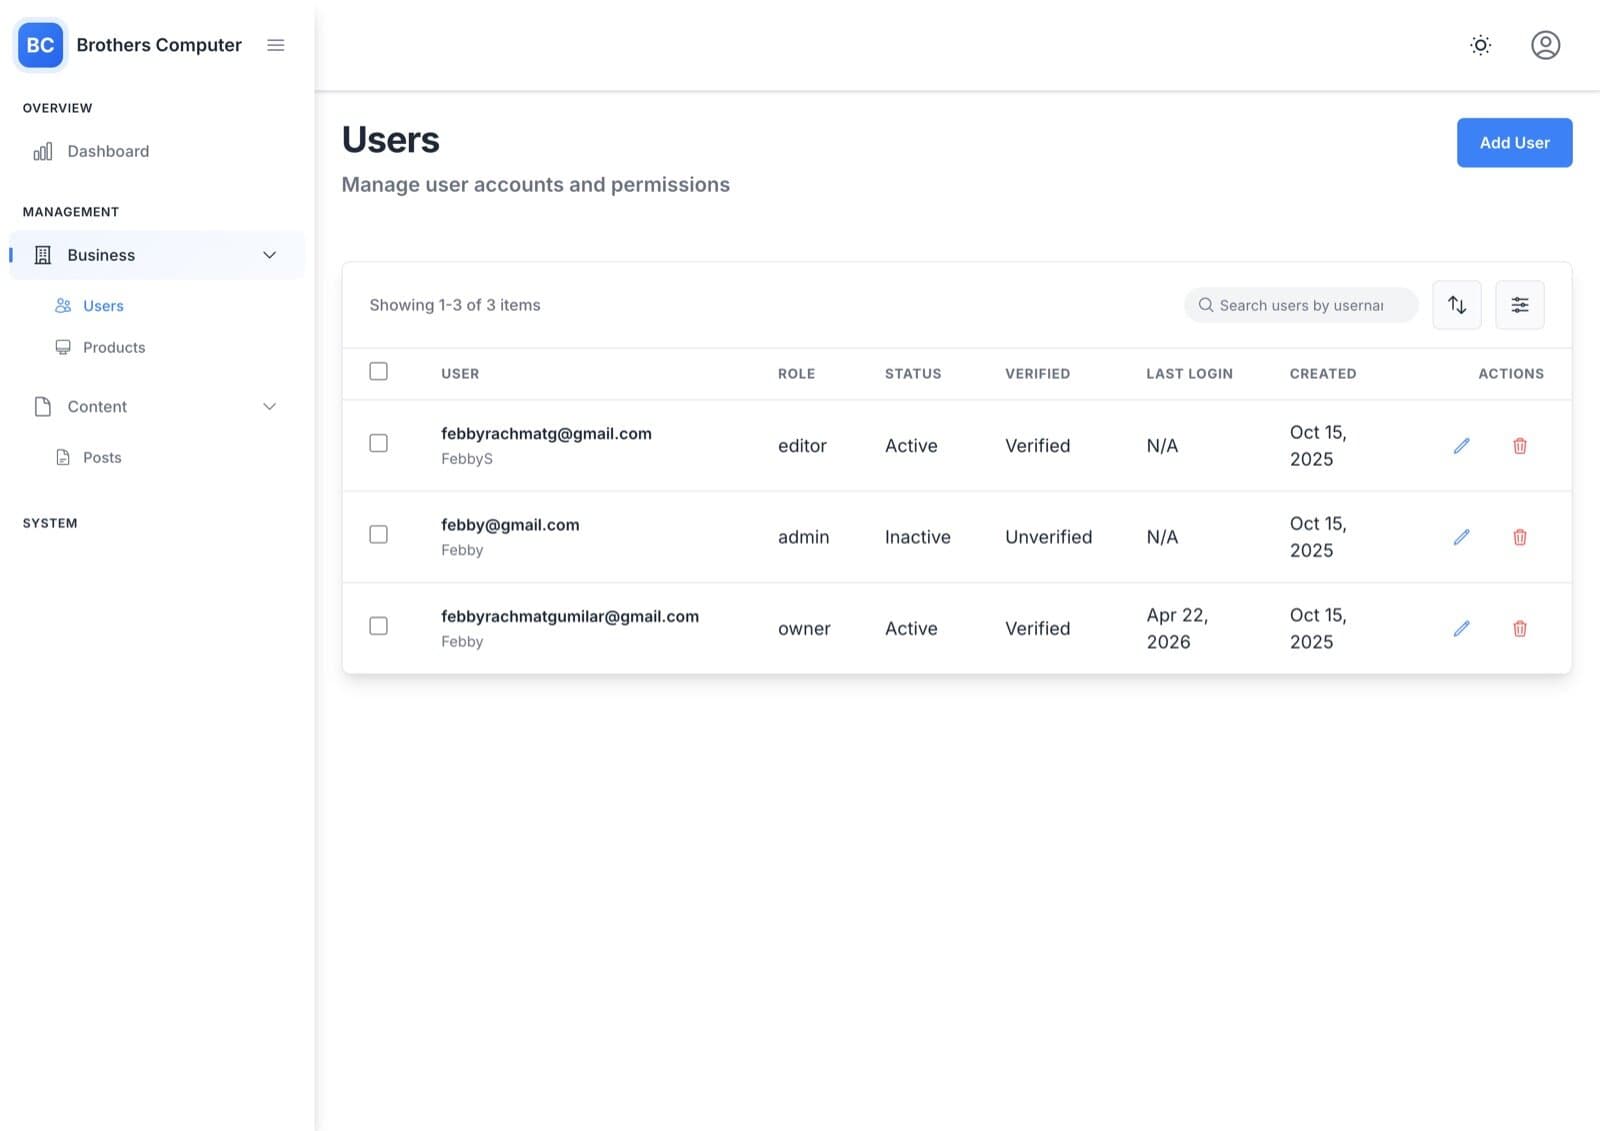Focus the Search users input field
Viewport: 1600px width, 1131px height.
tap(1301, 305)
